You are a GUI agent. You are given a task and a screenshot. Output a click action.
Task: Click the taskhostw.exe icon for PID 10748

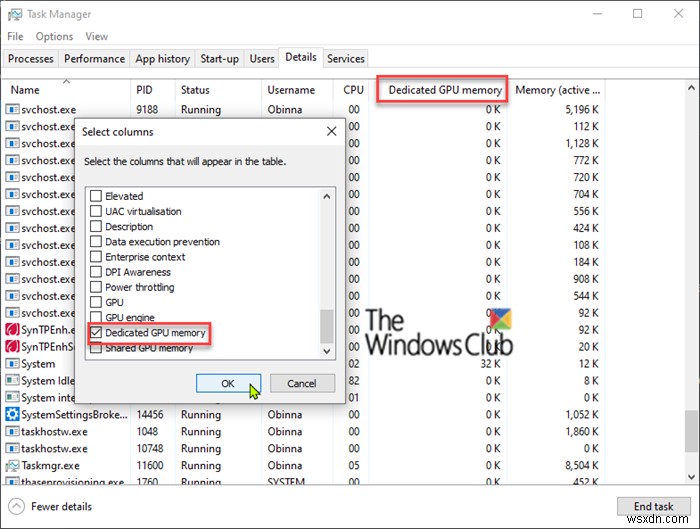pyautogui.click(x=12, y=449)
